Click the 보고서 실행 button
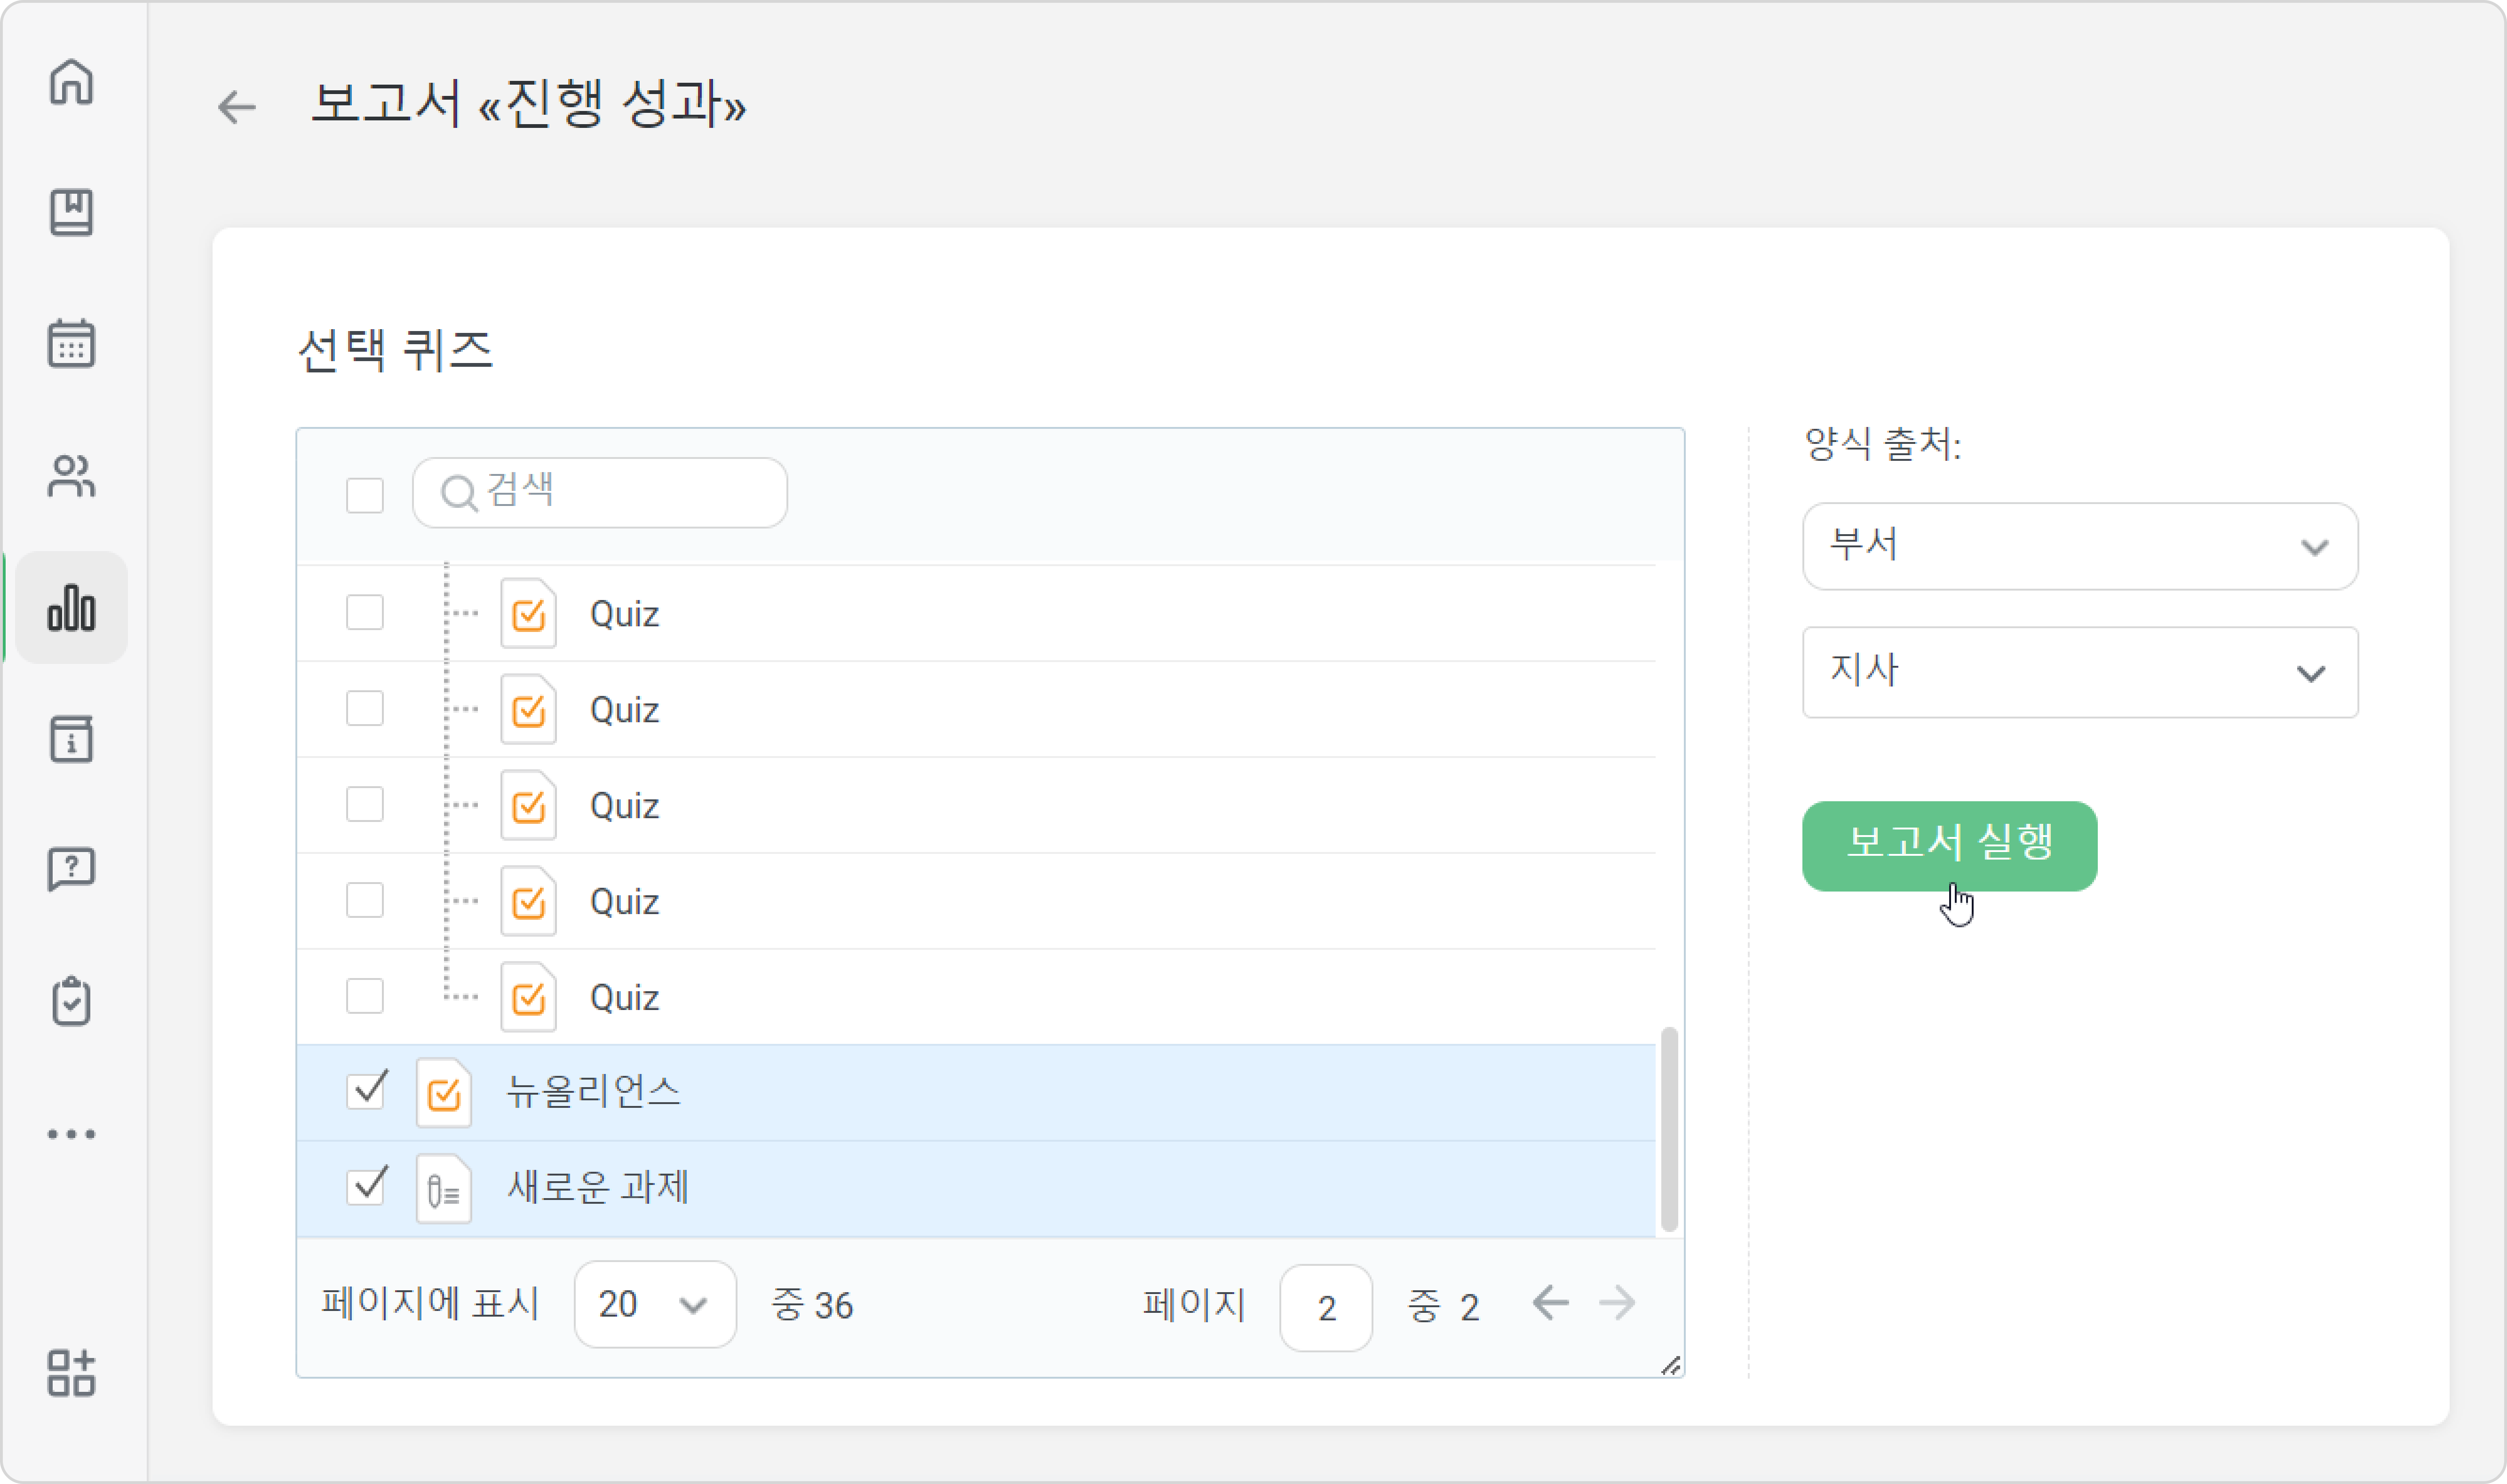This screenshot has height=1484, width=2507. click(1949, 846)
